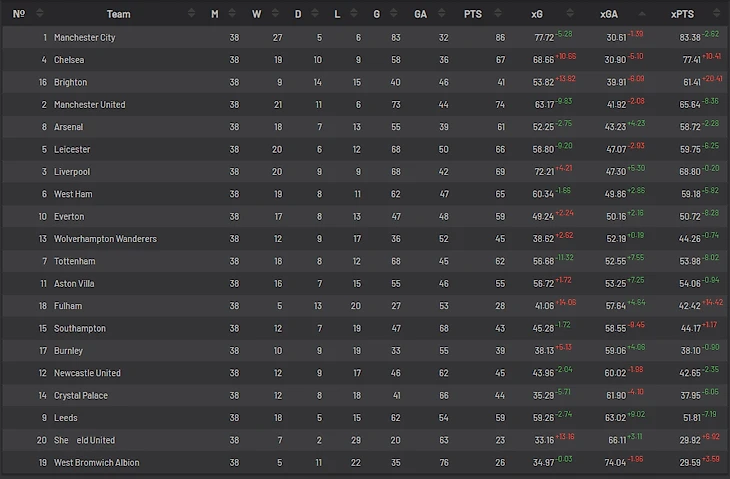The image size is (730, 479).
Task: Open the Manchester City team link
Action: 84,37
